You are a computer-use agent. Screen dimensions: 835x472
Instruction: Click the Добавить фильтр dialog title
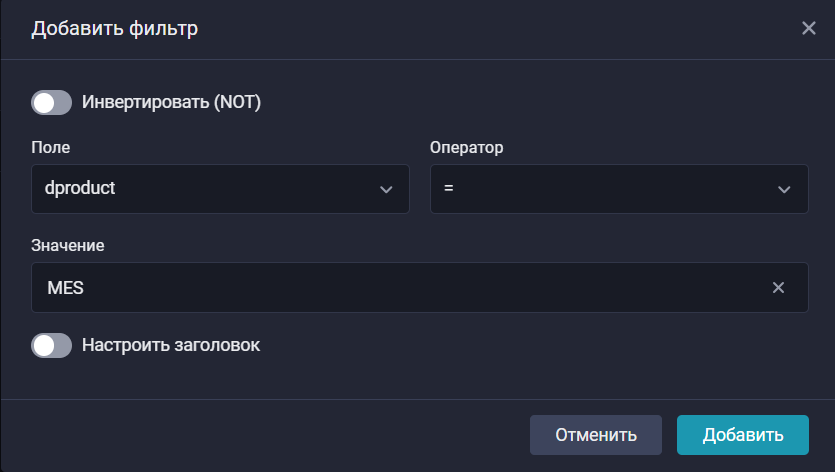[x=115, y=29]
